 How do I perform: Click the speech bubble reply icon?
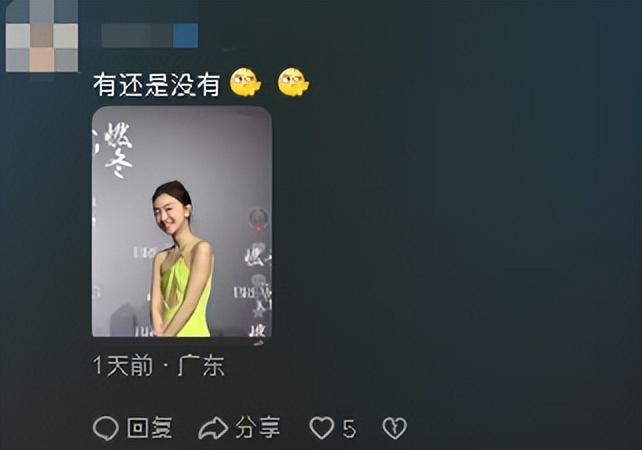[106, 428]
